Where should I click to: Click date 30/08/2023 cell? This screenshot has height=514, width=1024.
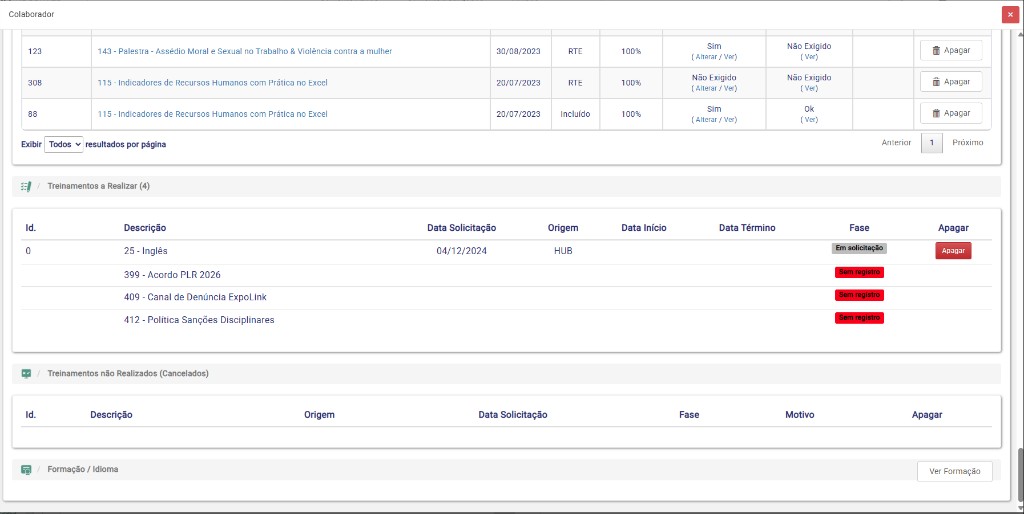click(x=519, y=51)
